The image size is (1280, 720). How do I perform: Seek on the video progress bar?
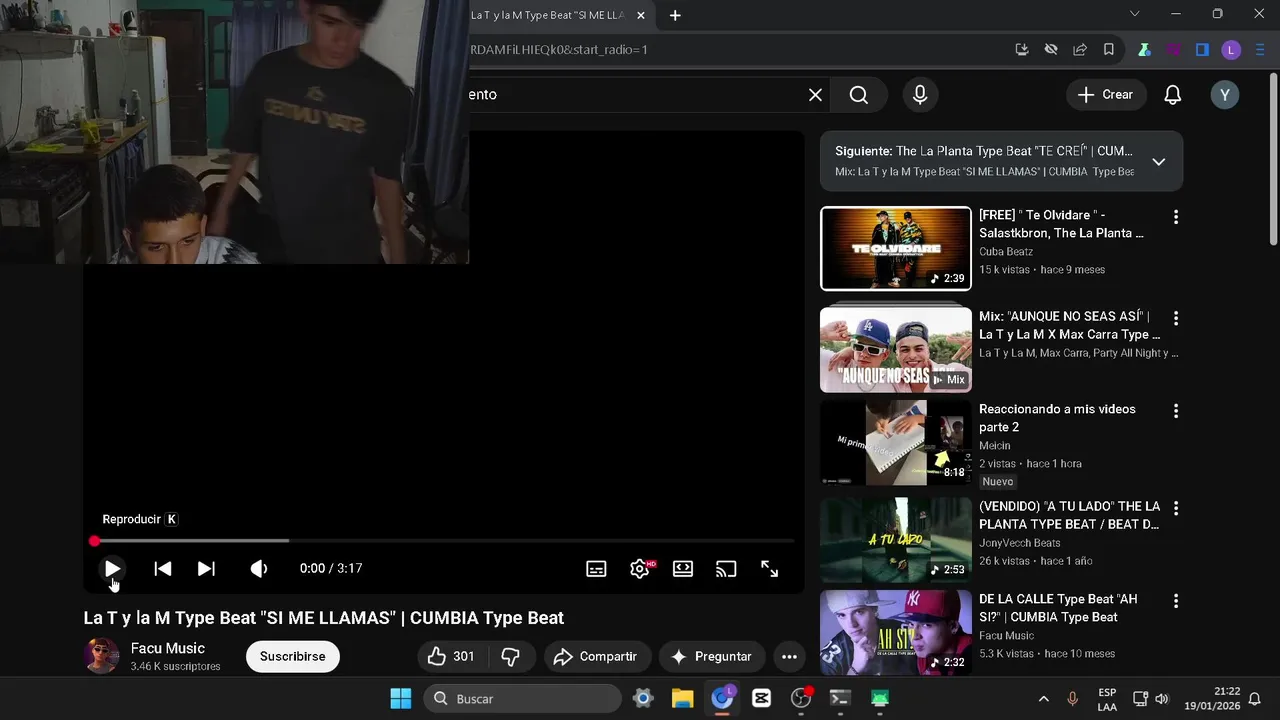(x=444, y=541)
